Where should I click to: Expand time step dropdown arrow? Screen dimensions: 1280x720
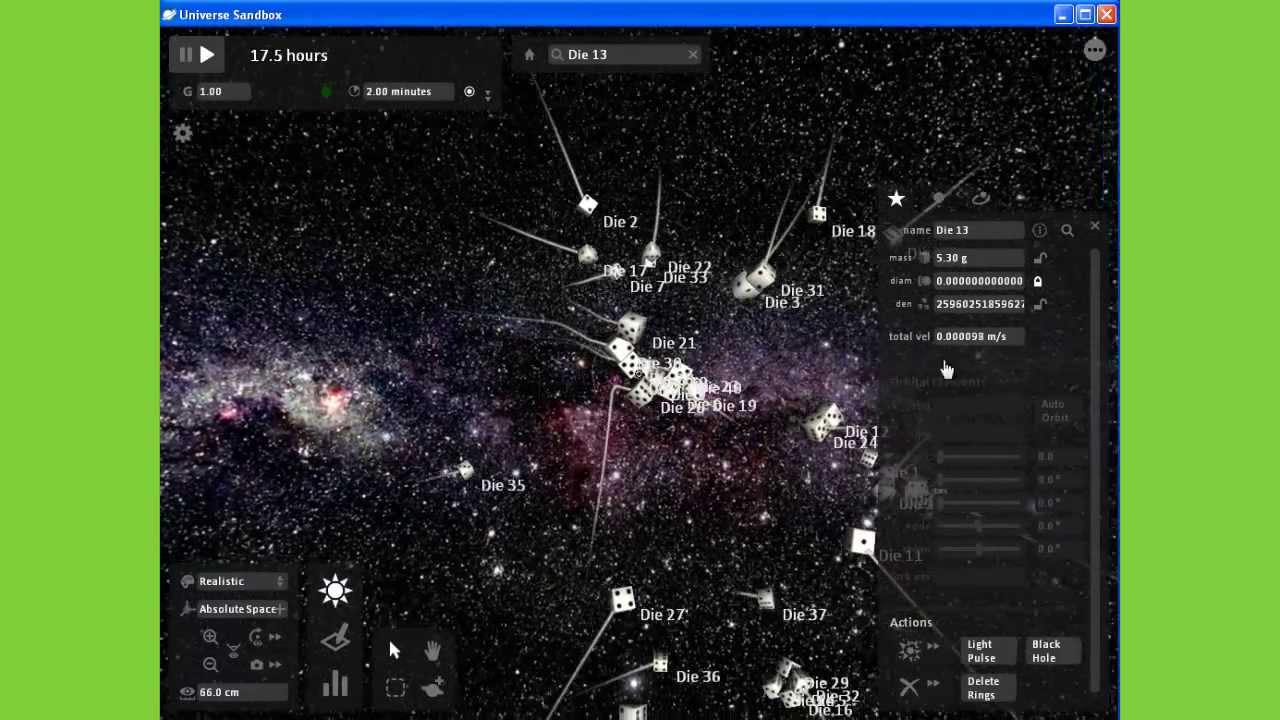pos(488,94)
